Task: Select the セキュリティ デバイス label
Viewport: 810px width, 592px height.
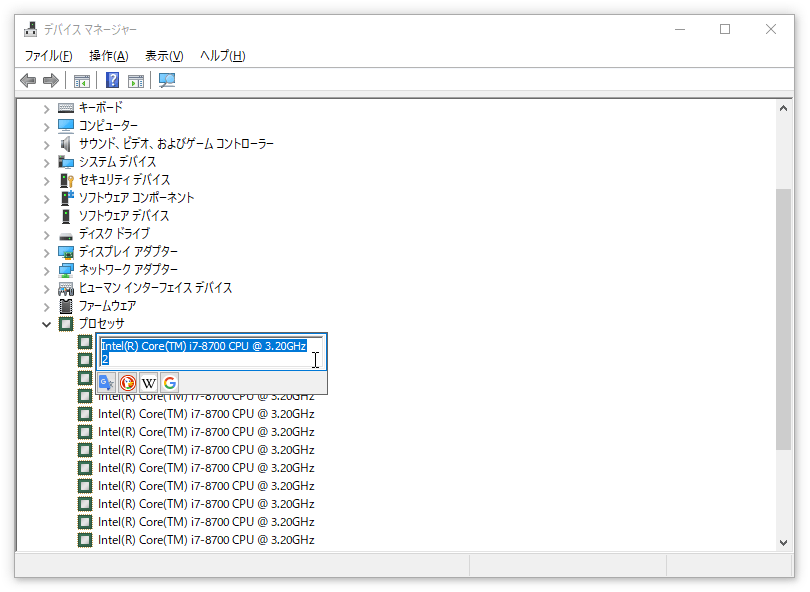Action: point(124,180)
